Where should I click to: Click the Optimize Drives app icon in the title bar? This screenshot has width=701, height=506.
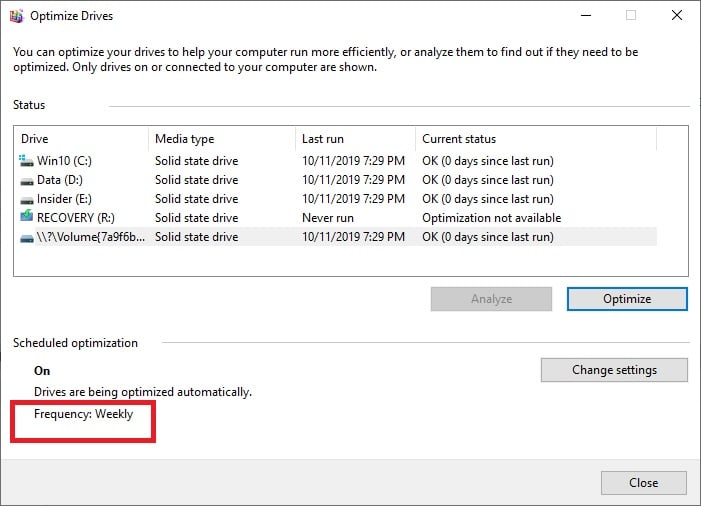click(x=16, y=16)
